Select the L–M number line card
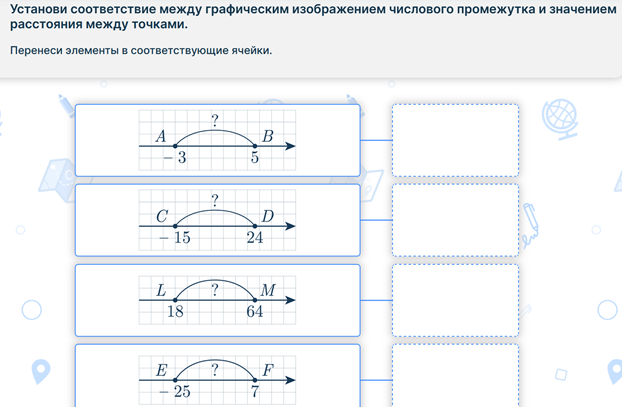 click(x=217, y=300)
